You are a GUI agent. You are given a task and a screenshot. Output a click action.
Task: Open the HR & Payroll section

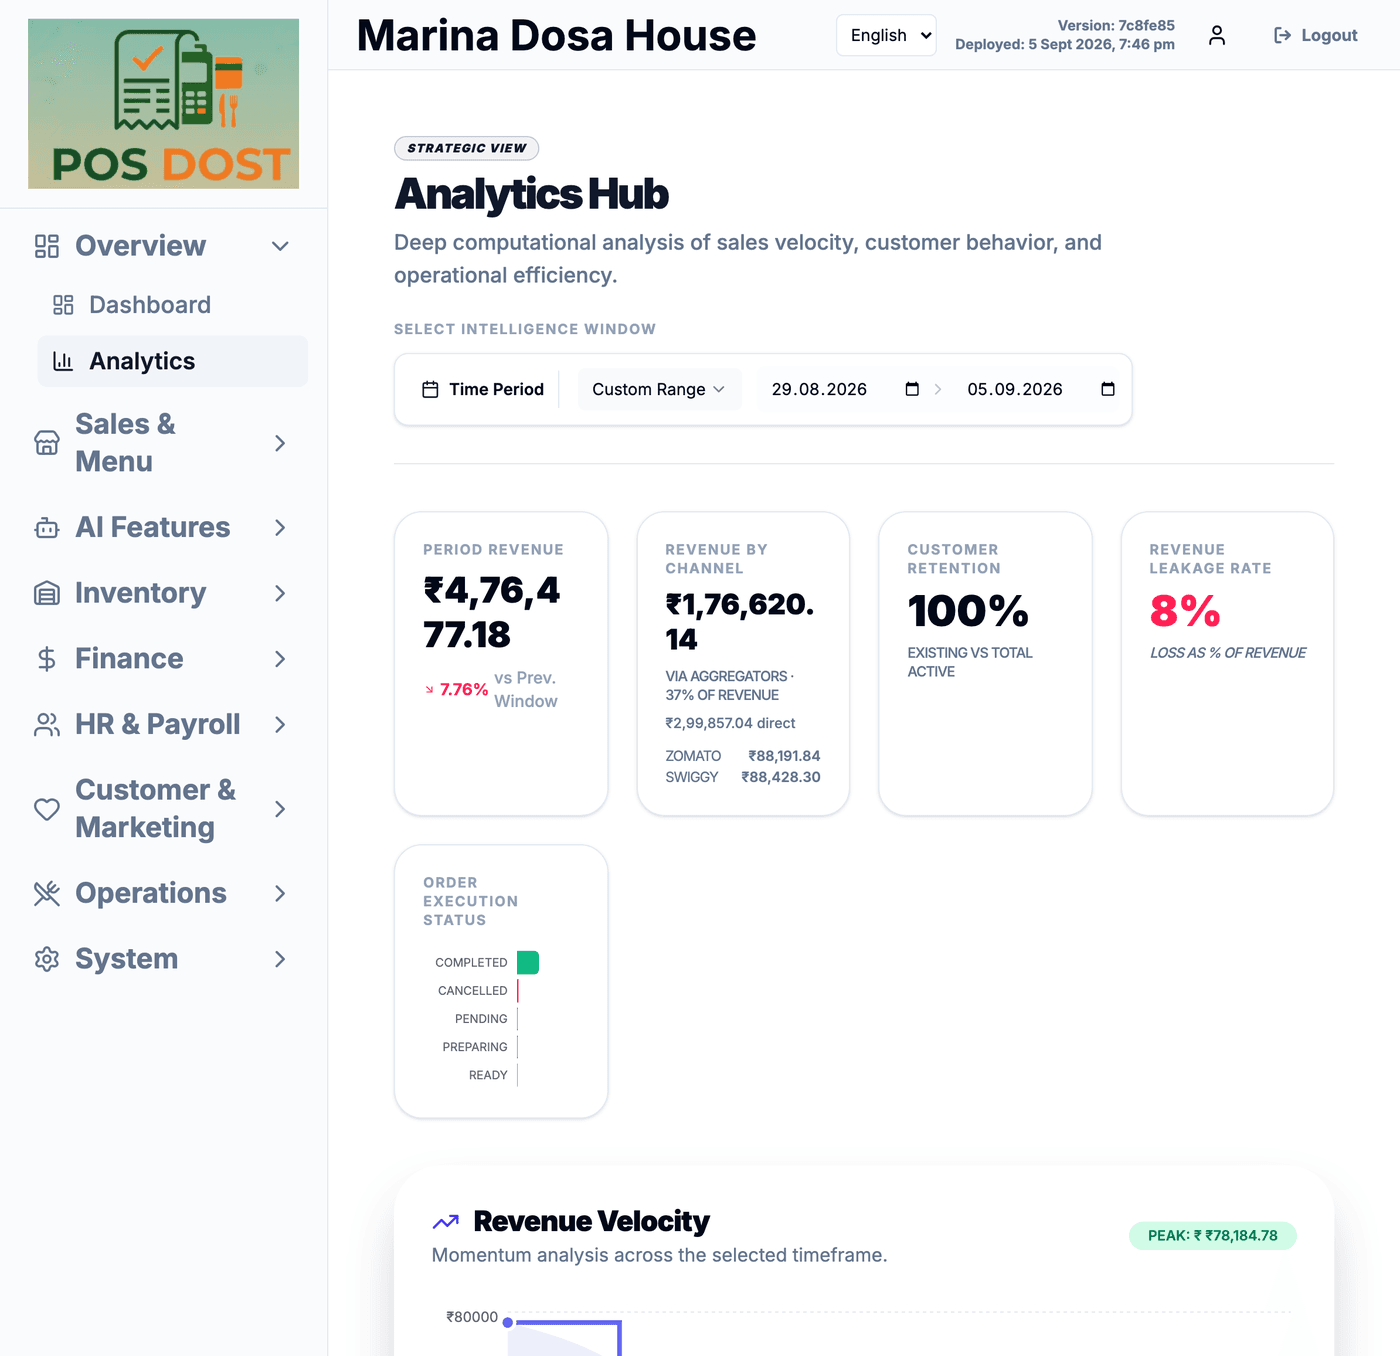click(x=163, y=724)
